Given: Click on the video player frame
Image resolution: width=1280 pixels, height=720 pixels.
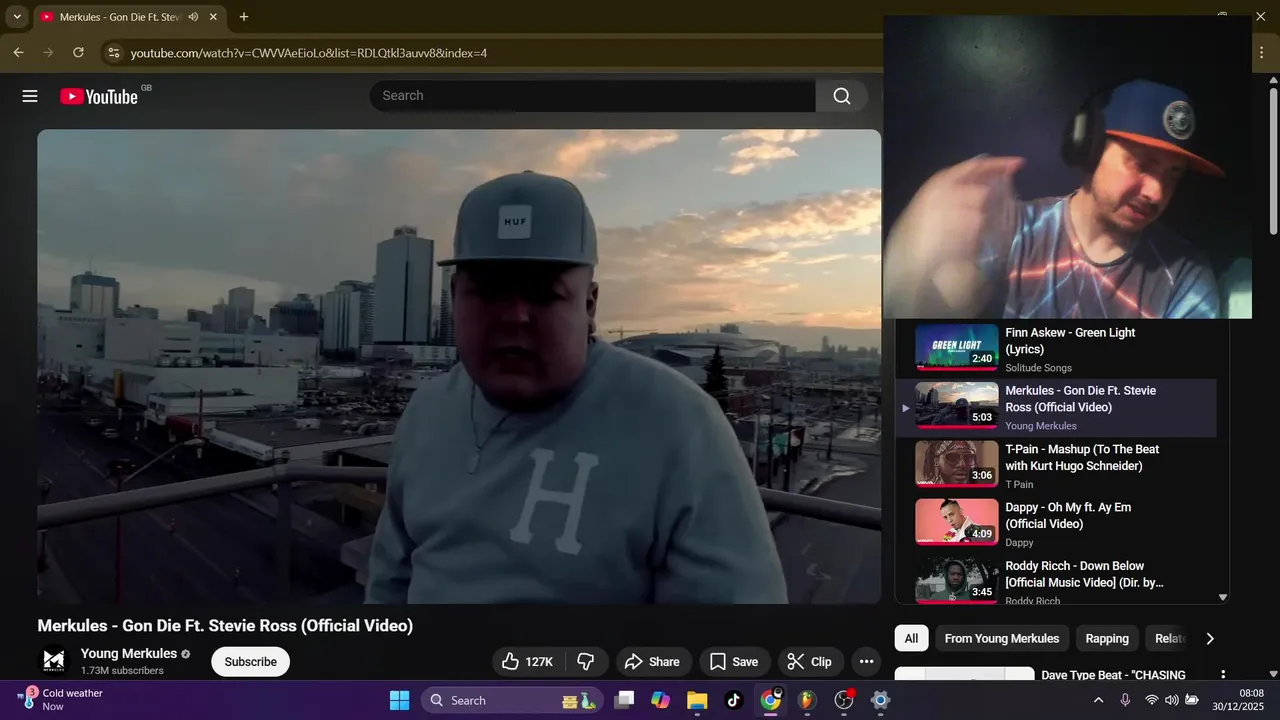Looking at the screenshot, I should click(459, 366).
